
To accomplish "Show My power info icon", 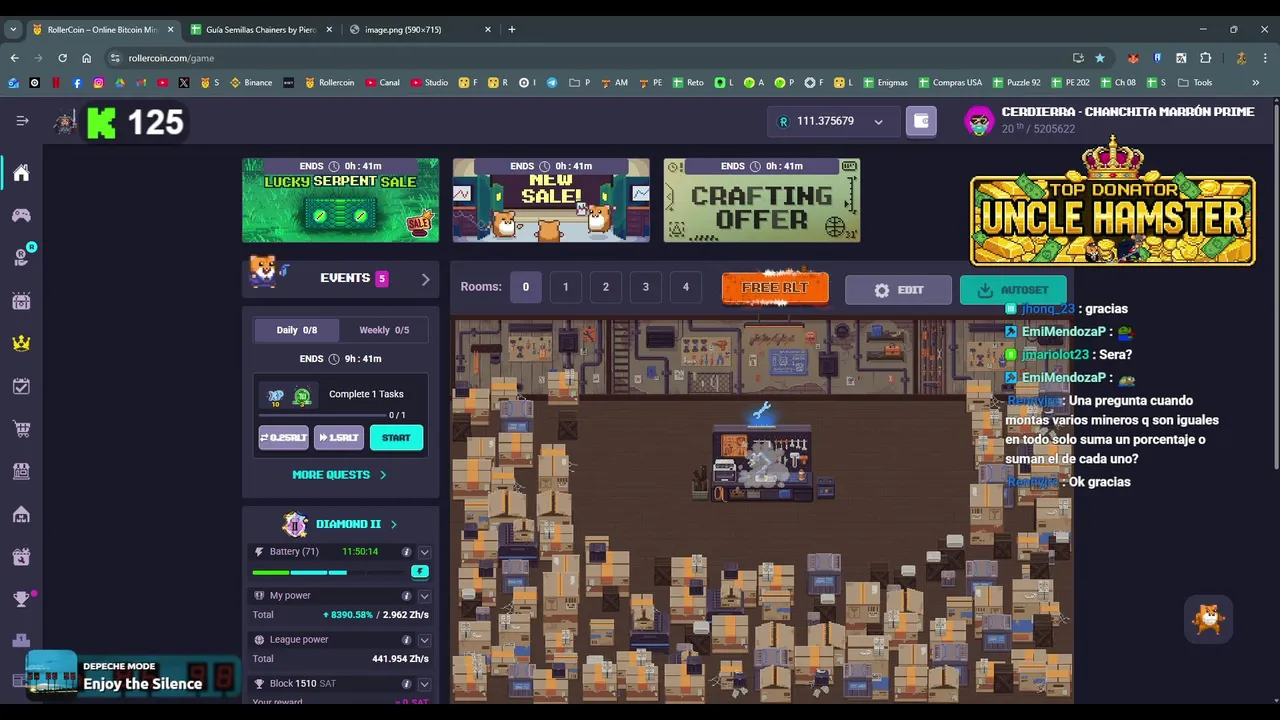I will (x=406, y=596).
